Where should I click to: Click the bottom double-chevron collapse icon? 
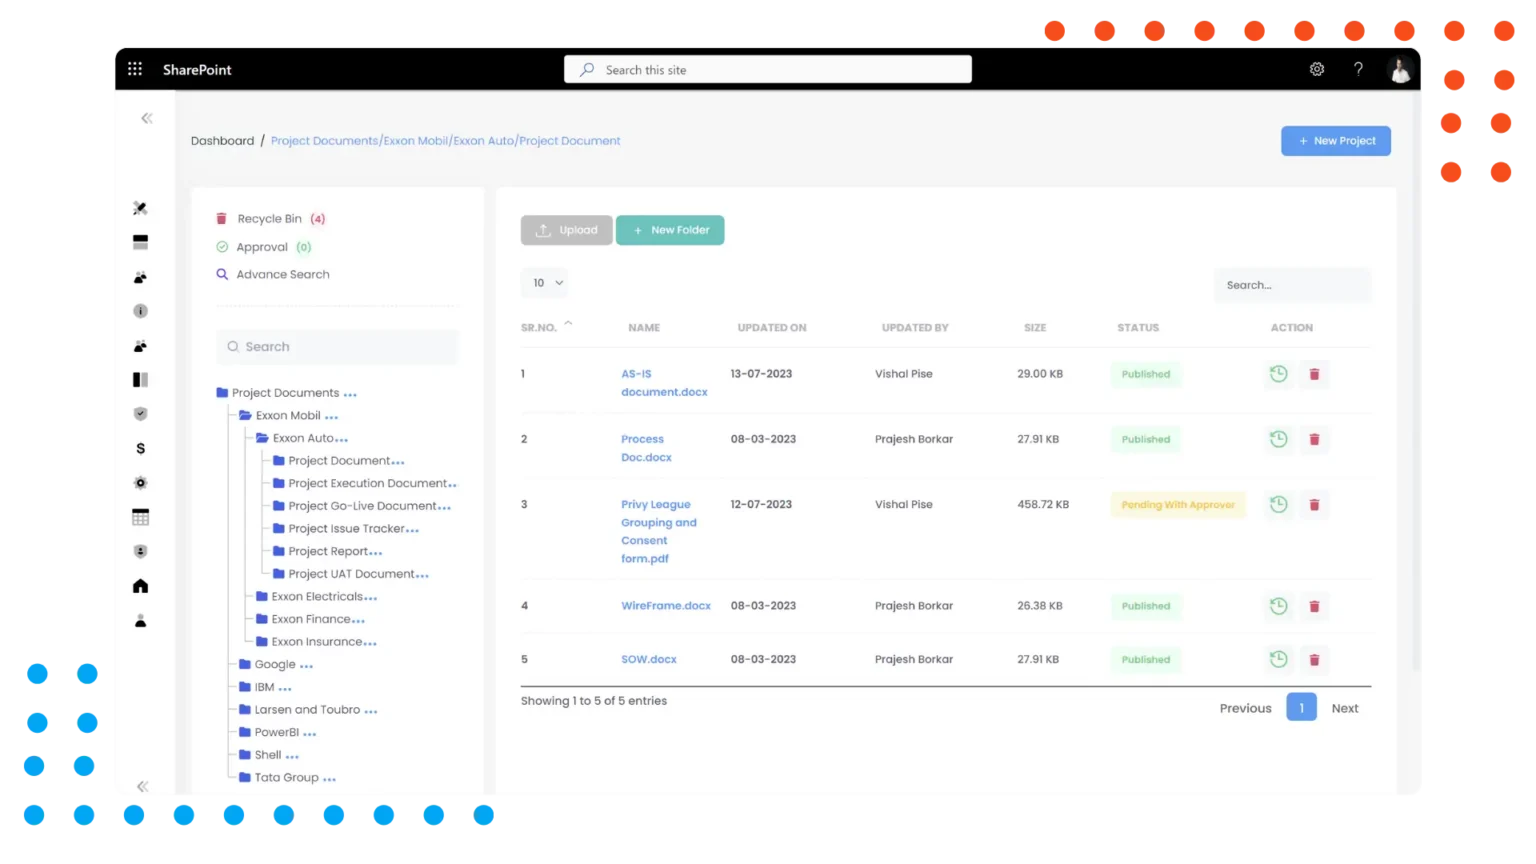[143, 786]
